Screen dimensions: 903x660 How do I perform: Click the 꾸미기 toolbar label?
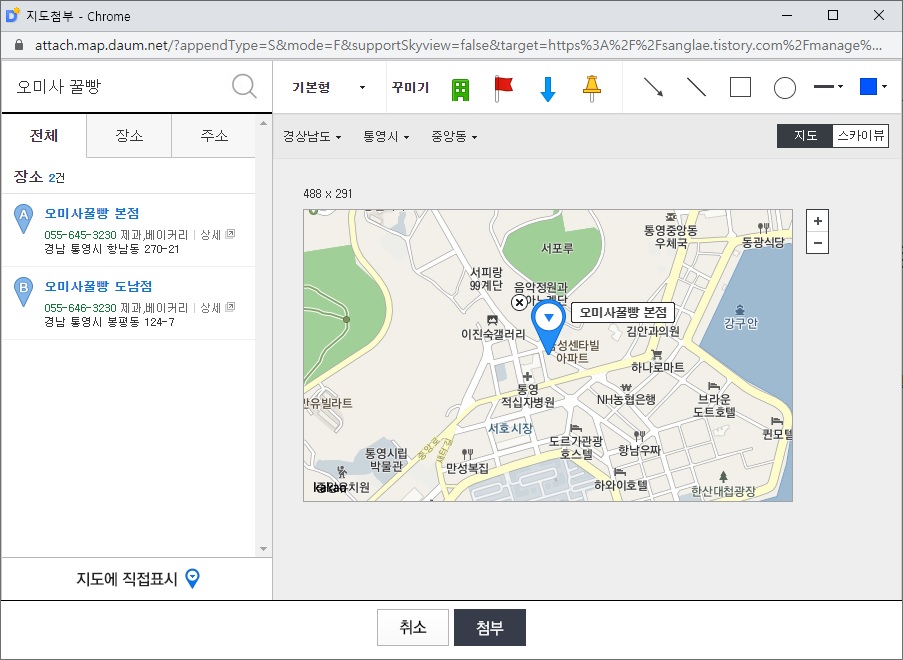410,88
